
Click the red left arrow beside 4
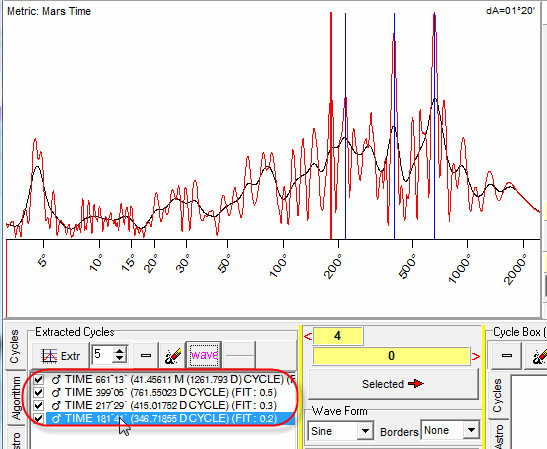(x=308, y=336)
